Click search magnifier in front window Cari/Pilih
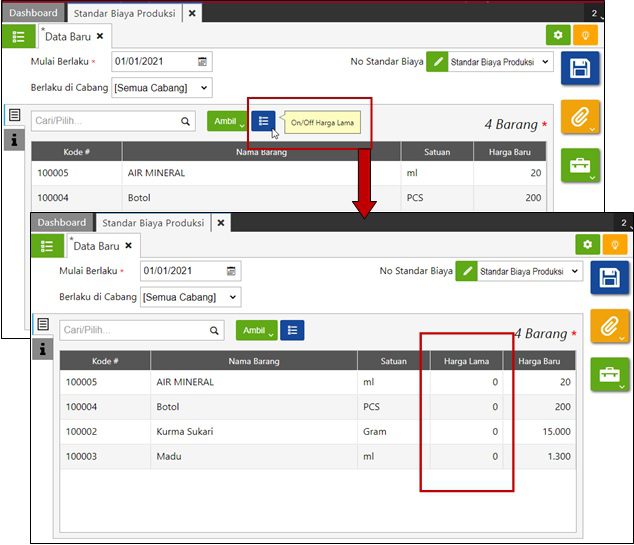Viewport: 634px width, 545px height. point(214,330)
